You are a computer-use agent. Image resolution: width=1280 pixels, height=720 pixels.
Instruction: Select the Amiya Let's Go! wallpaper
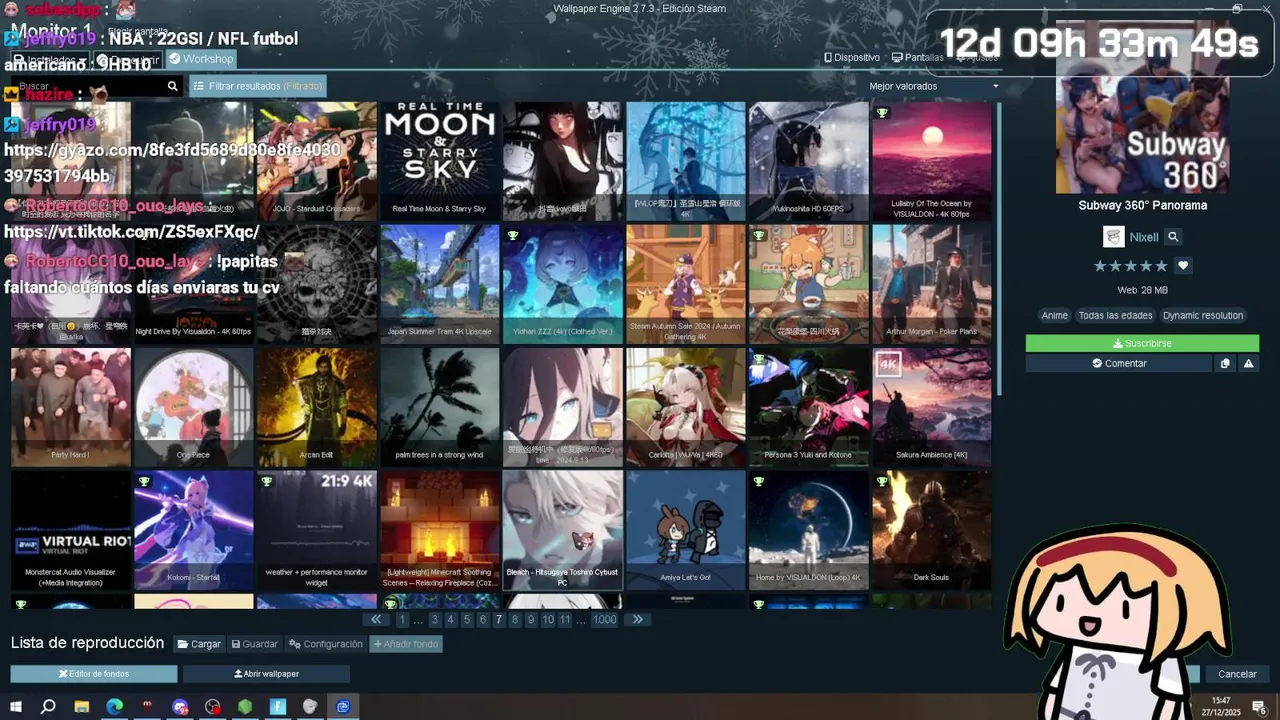(x=685, y=530)
